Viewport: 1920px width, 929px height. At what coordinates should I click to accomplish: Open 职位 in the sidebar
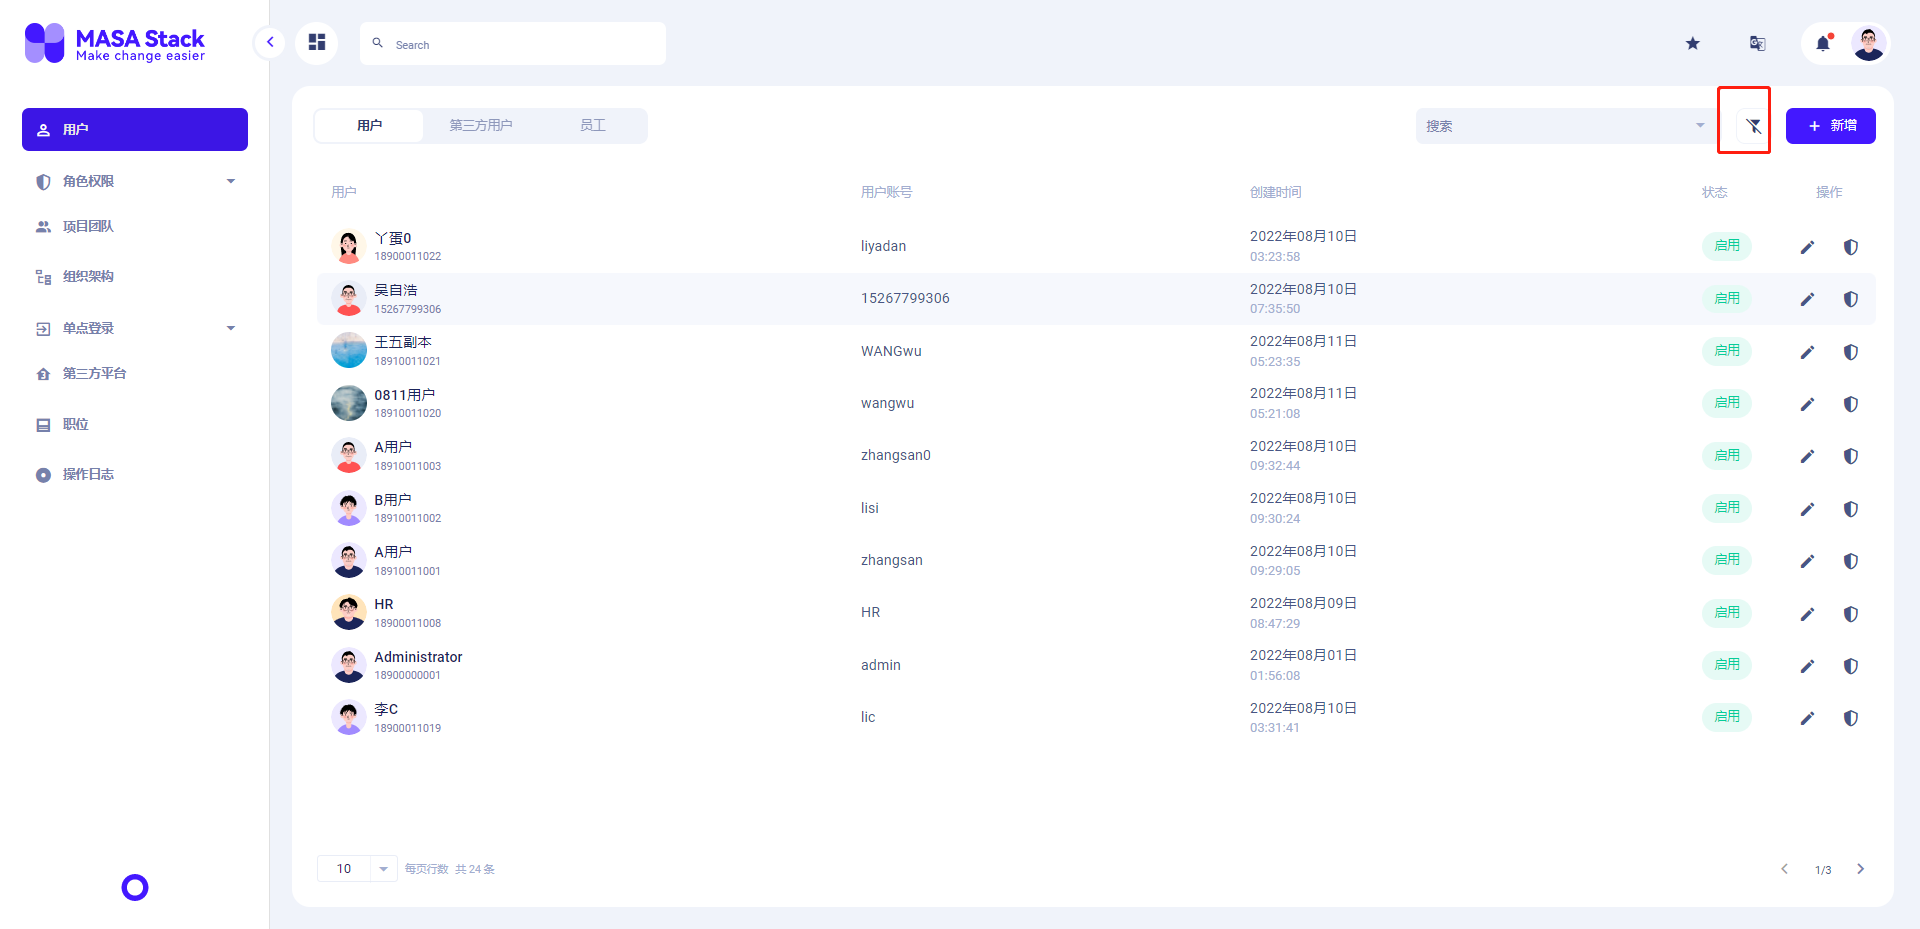point(135,425)
